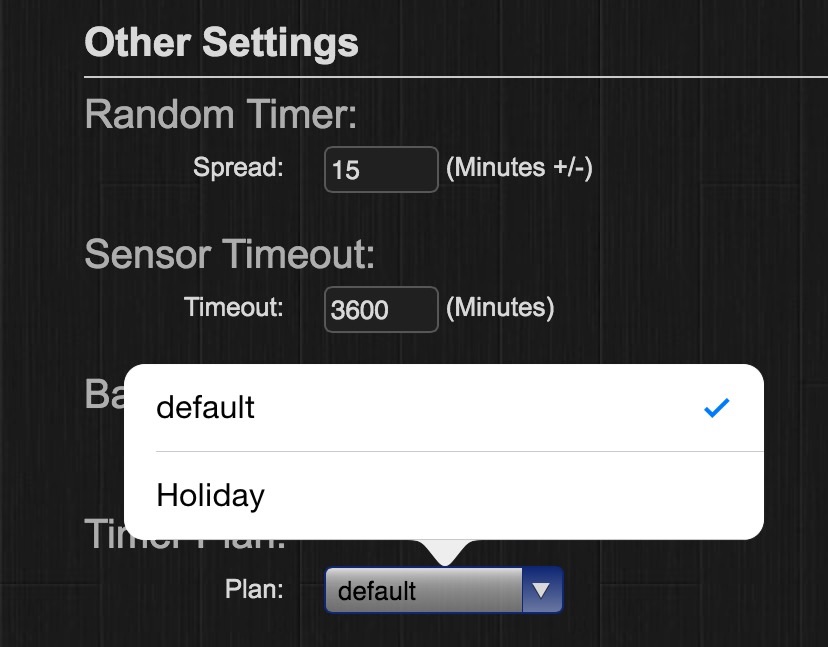Open the Plan select box showing default
This screenshot has height=647, width=828.
[x=424, y=590]
